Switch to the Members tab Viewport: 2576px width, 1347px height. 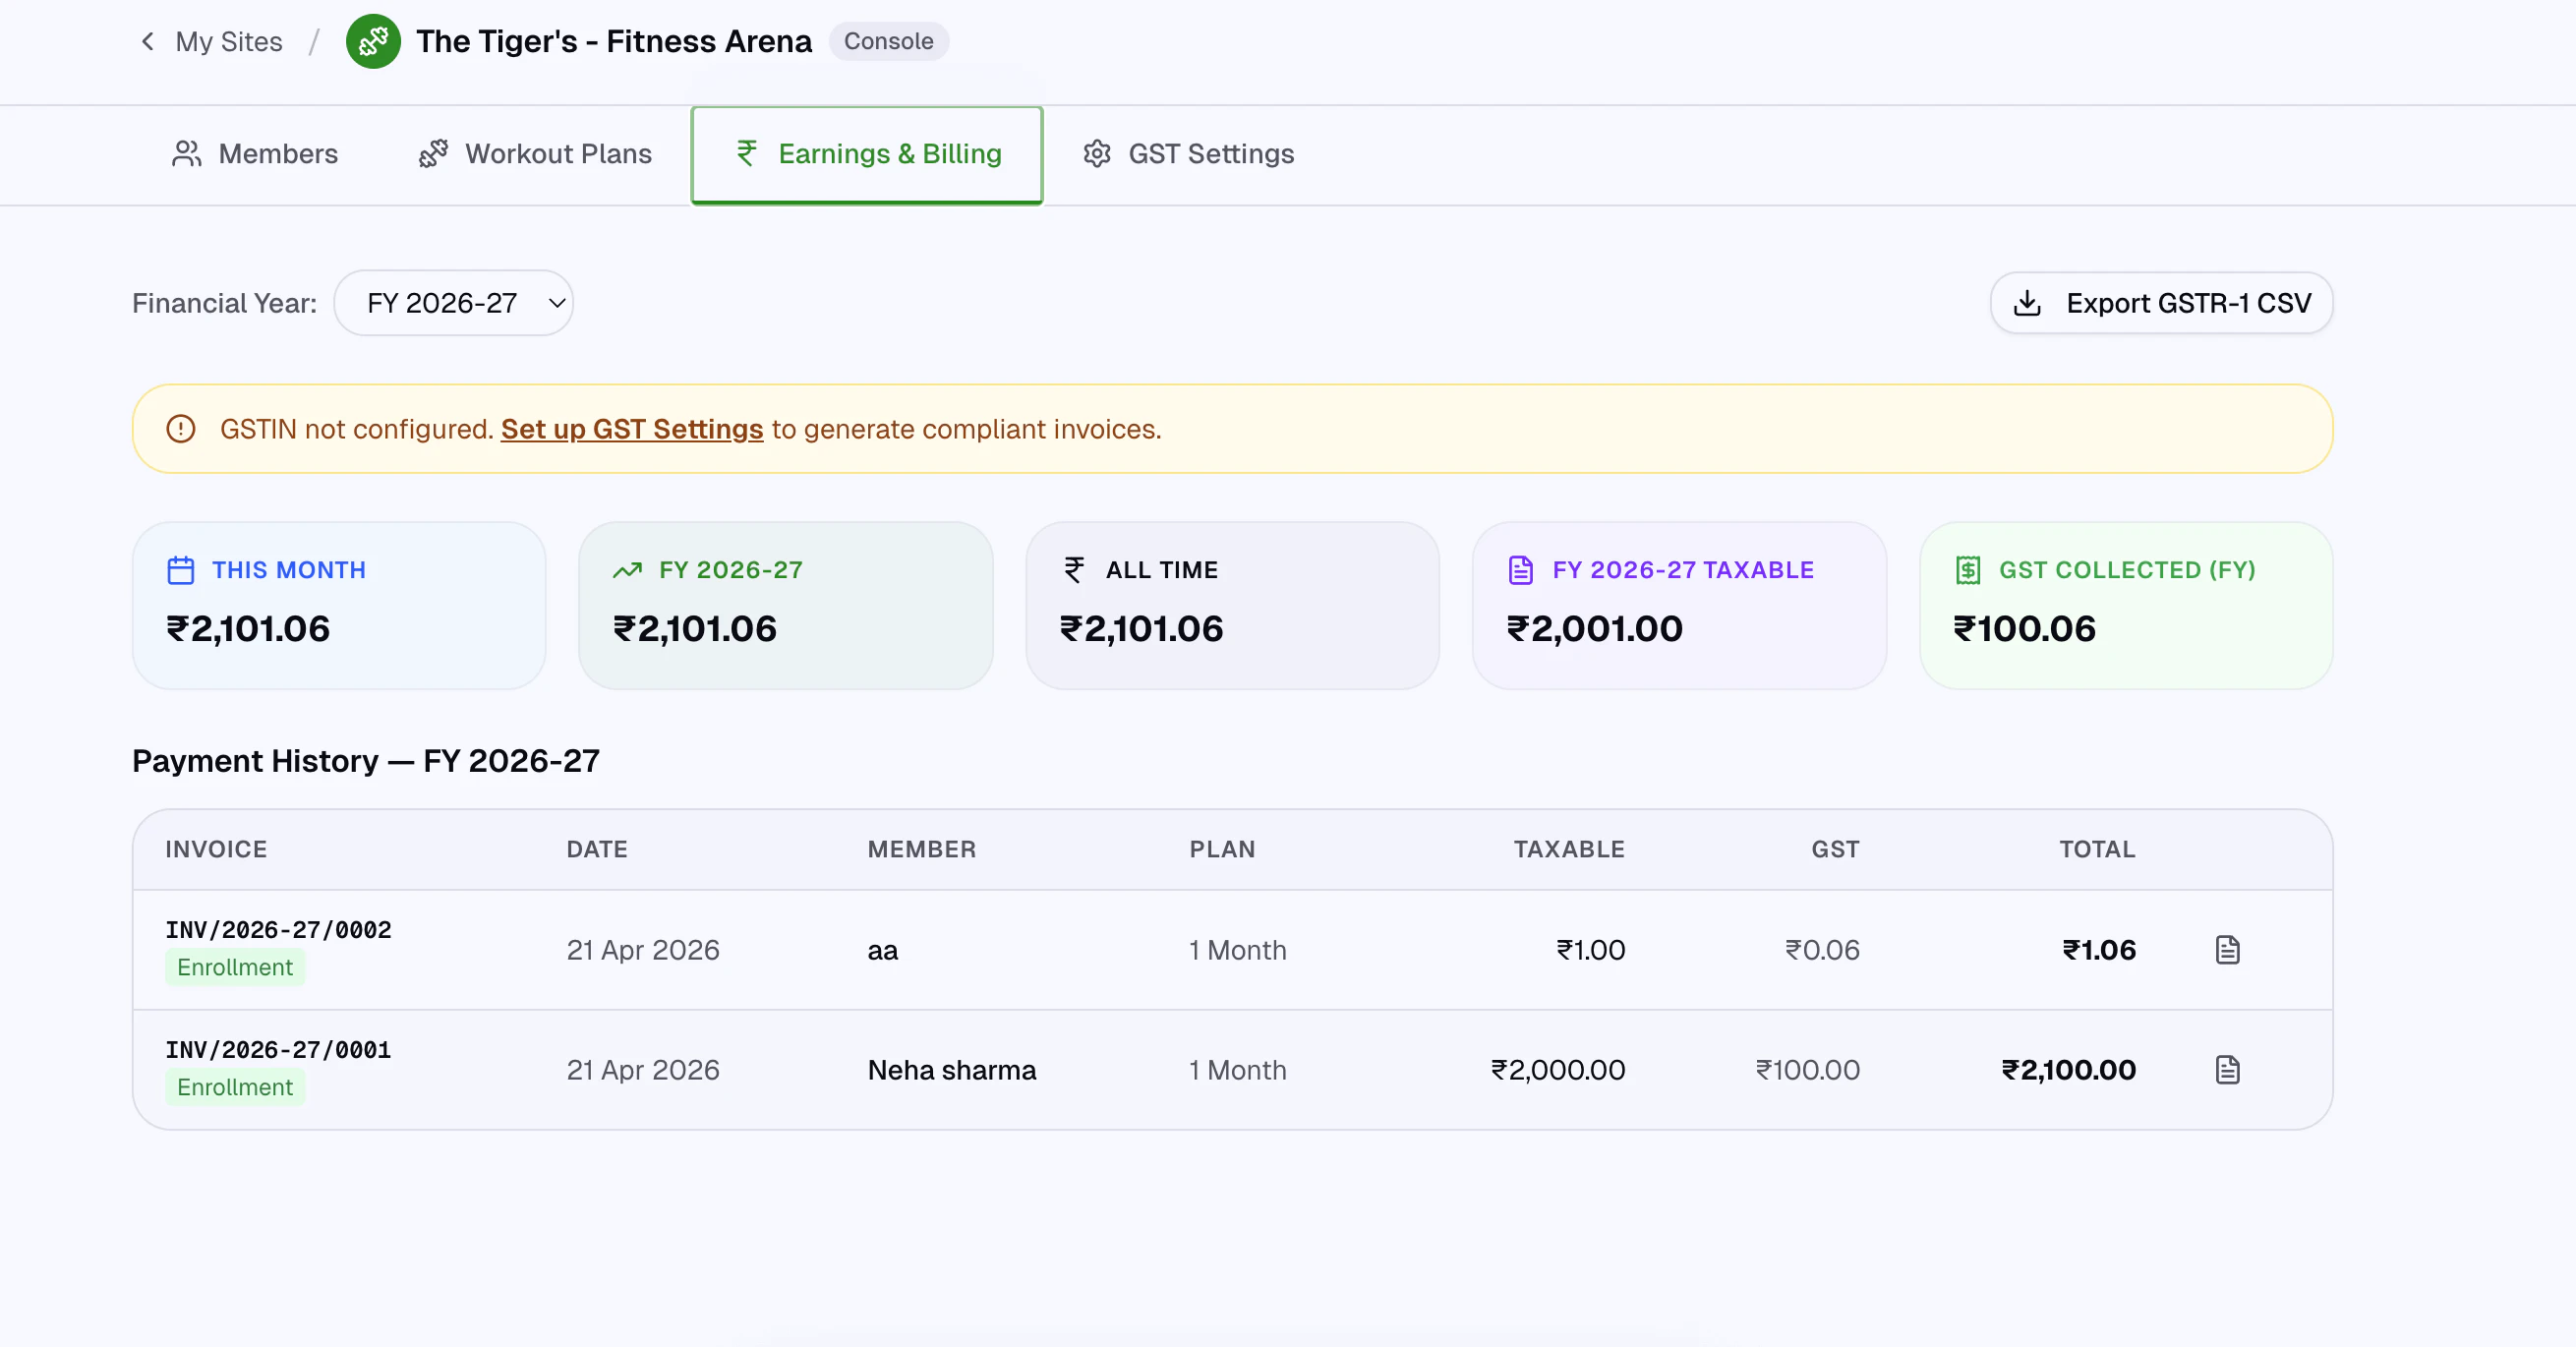(255, 154)
